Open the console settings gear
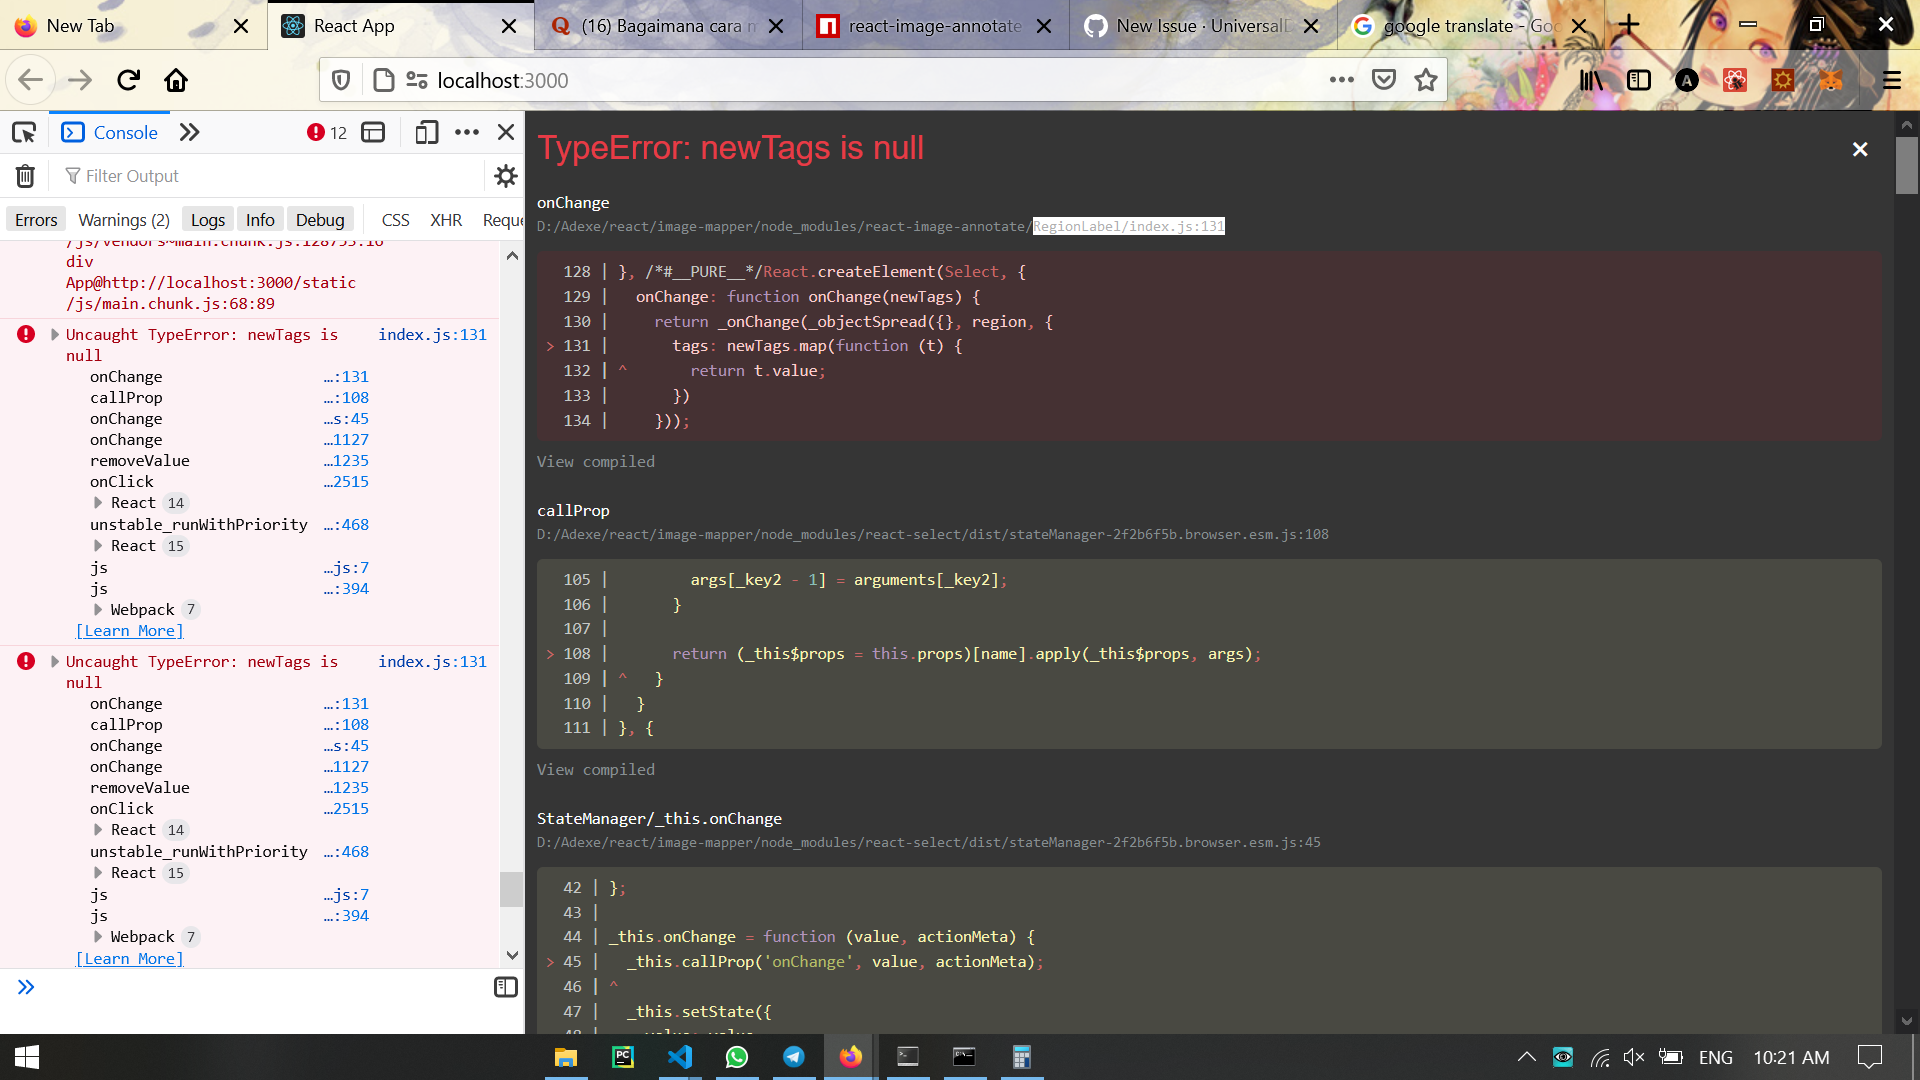Viewport: 1920px width, 1080px height. coord(506,176)
